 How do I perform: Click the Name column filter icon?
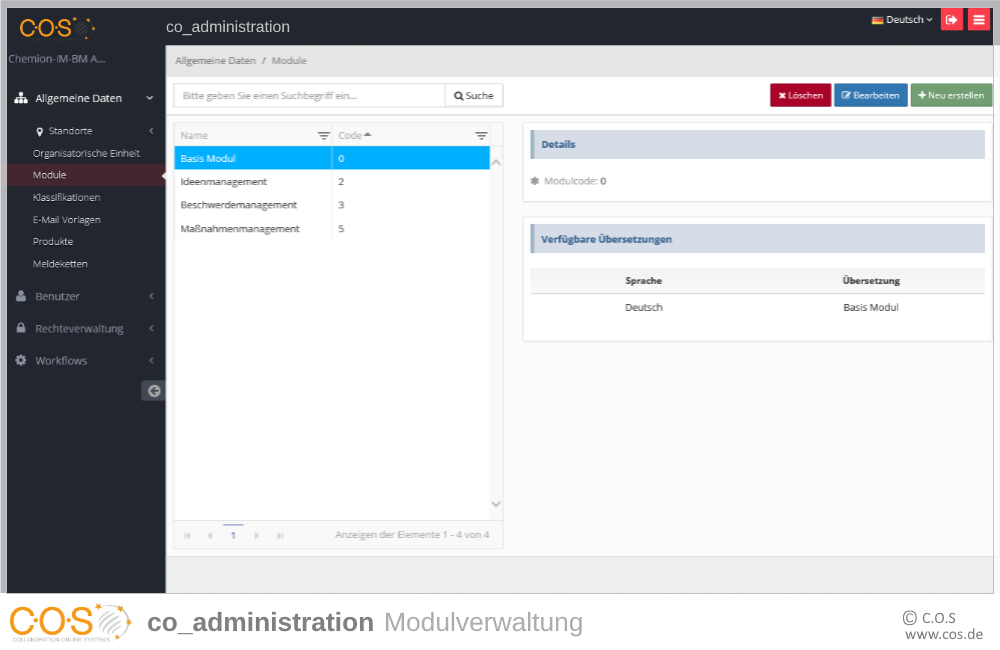(x=323, y=135)
